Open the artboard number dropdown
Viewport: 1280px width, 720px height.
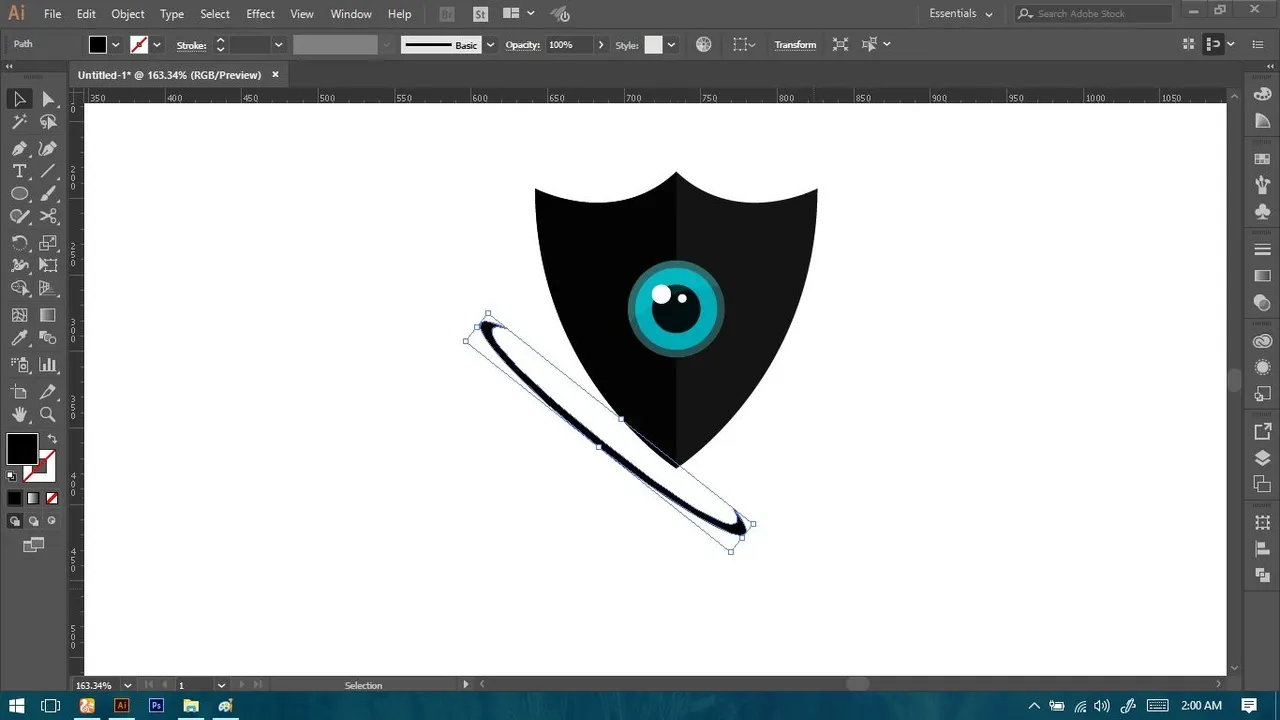click(221, 685)
